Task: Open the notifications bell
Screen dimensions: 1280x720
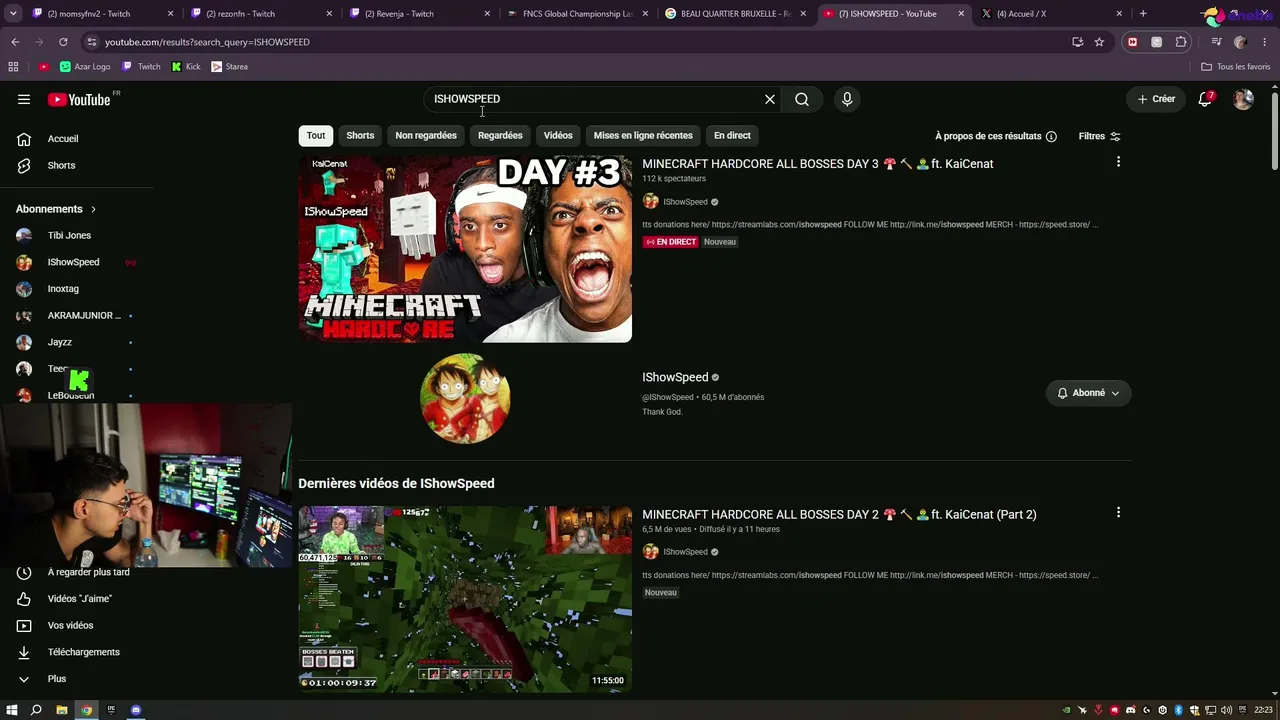Action: point(1206,99)
